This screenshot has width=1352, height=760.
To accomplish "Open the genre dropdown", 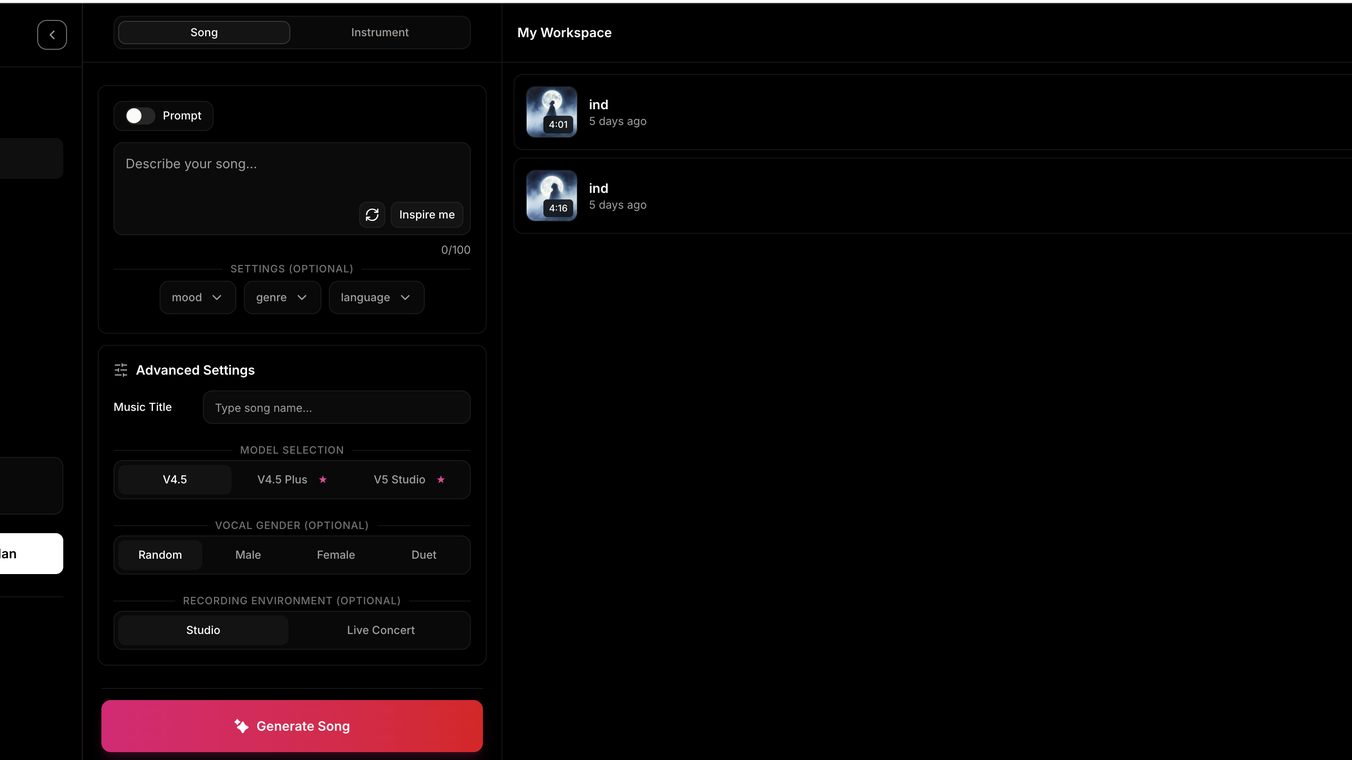I will [282, 297].
